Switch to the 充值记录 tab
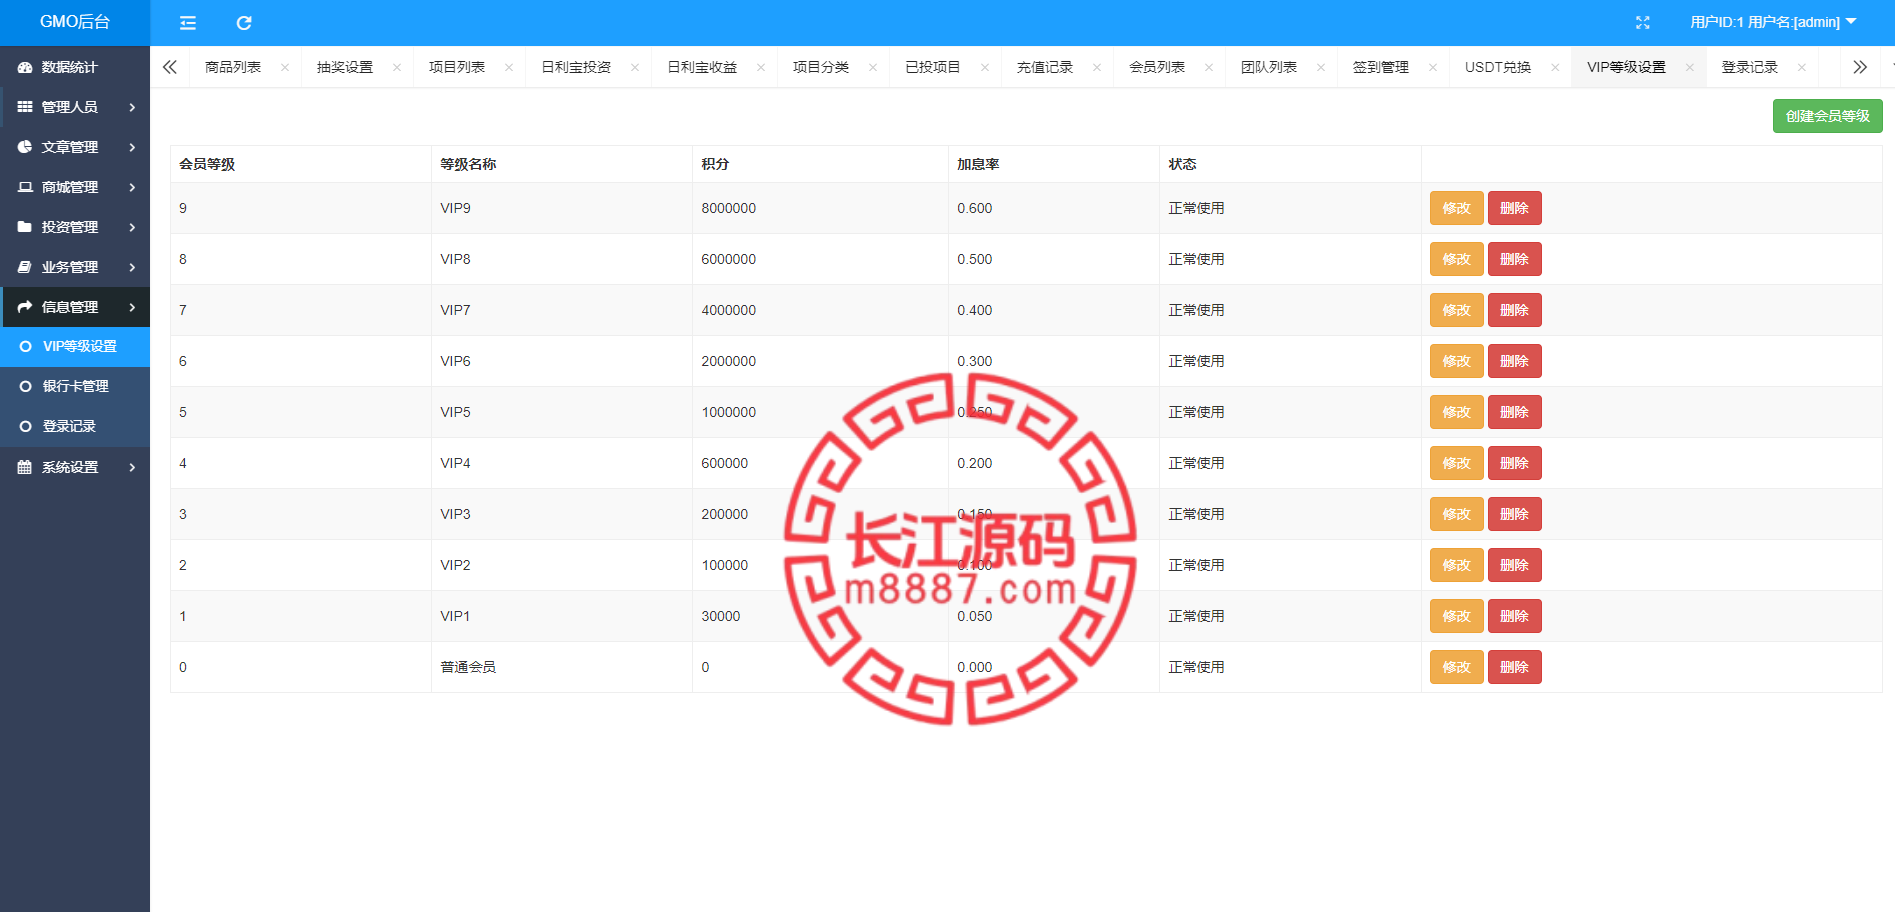The width and height of the screenshot is (1895, 912). tap(1045, 67)
